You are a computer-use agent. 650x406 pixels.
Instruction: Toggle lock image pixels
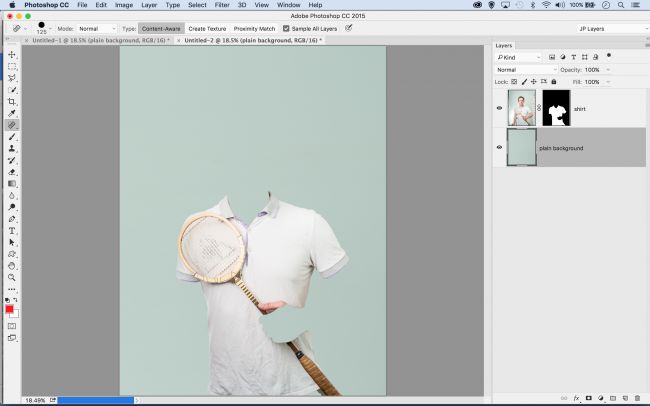tap(524, 82)
